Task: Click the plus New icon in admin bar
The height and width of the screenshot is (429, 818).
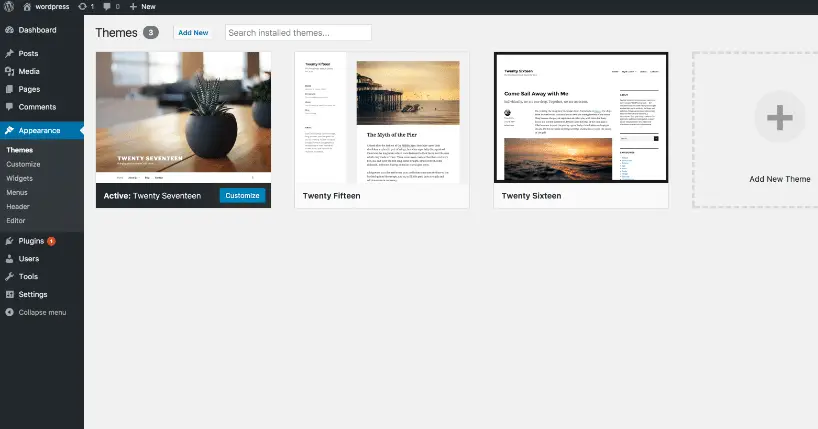Action: [133, 7]
